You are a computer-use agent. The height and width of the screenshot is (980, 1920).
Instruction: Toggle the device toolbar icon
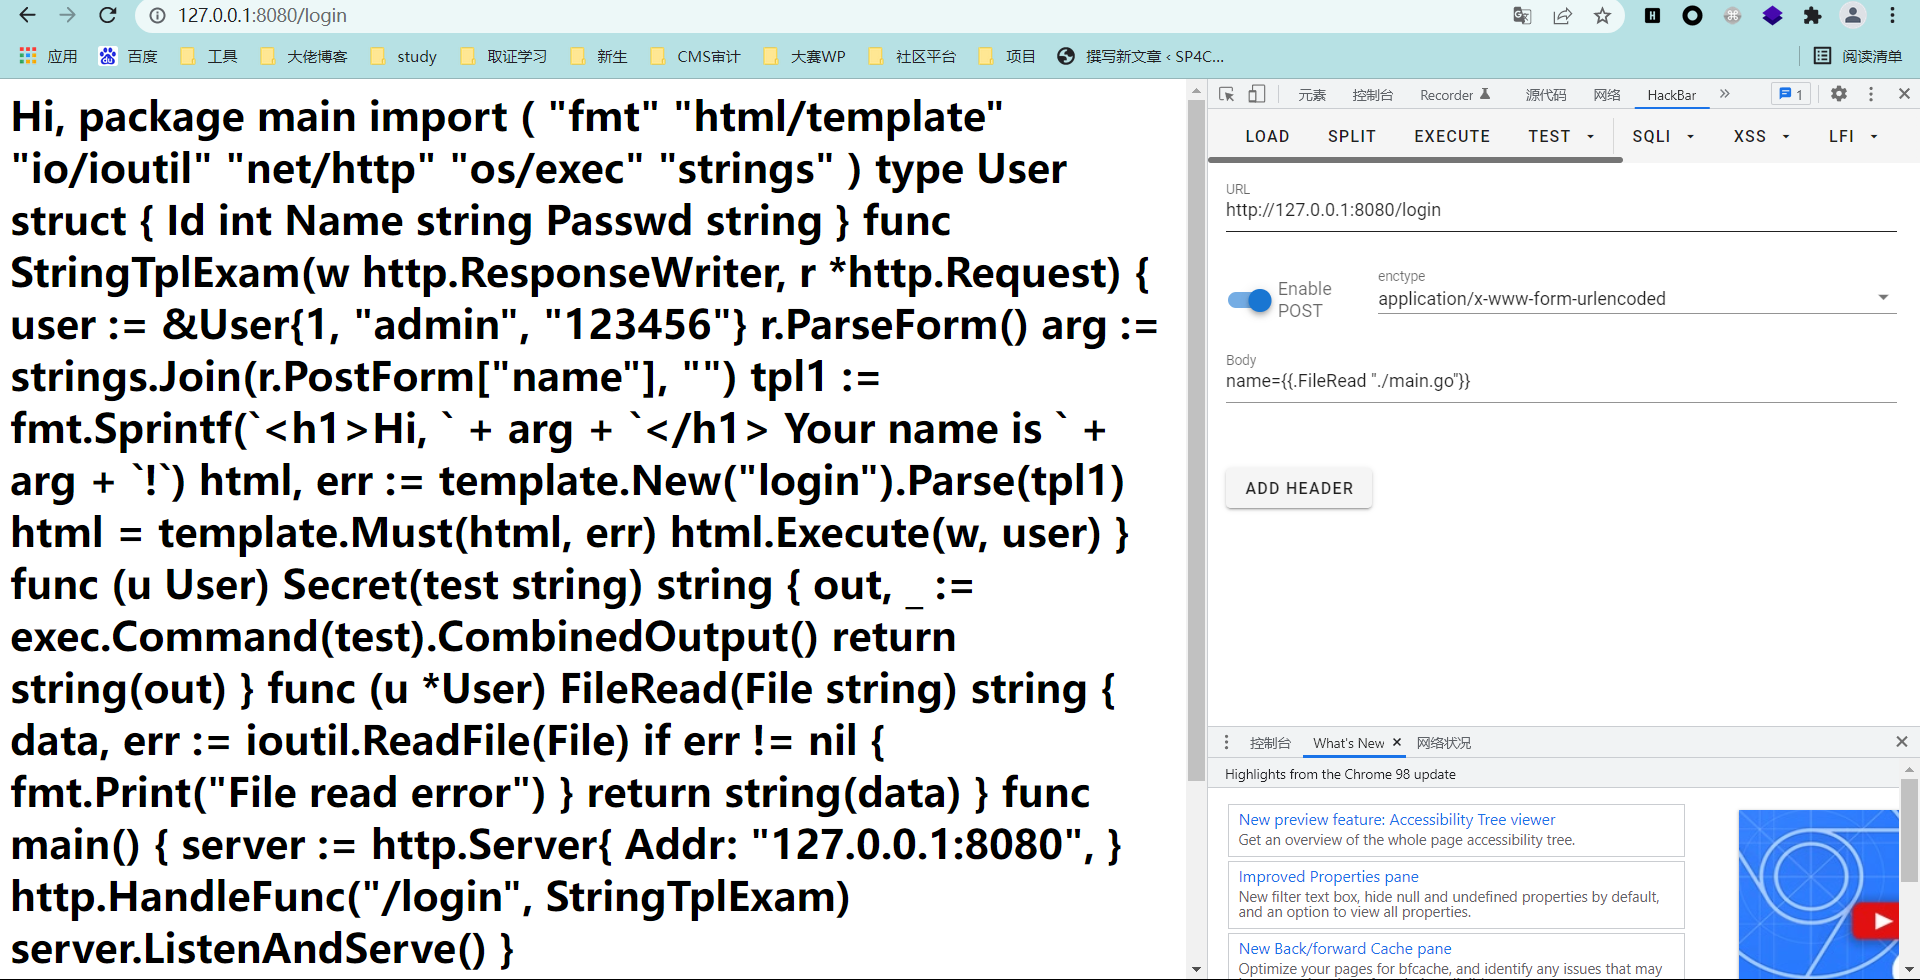[1257, 94]
